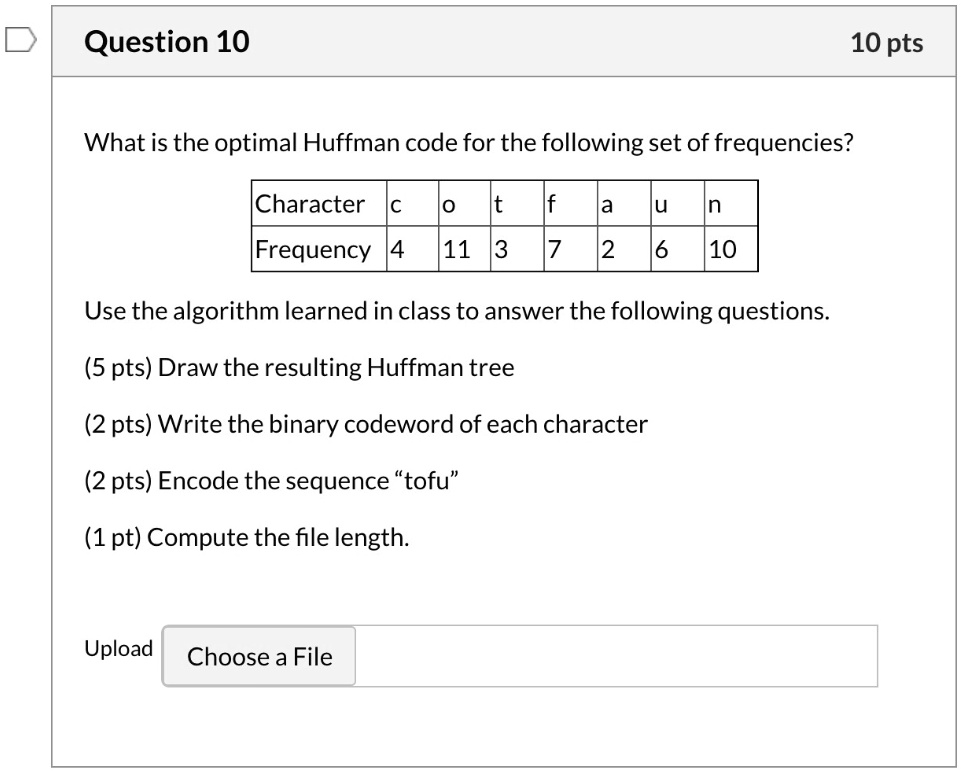Click frequency cell with value 10
961x772 pixels.
731,249
